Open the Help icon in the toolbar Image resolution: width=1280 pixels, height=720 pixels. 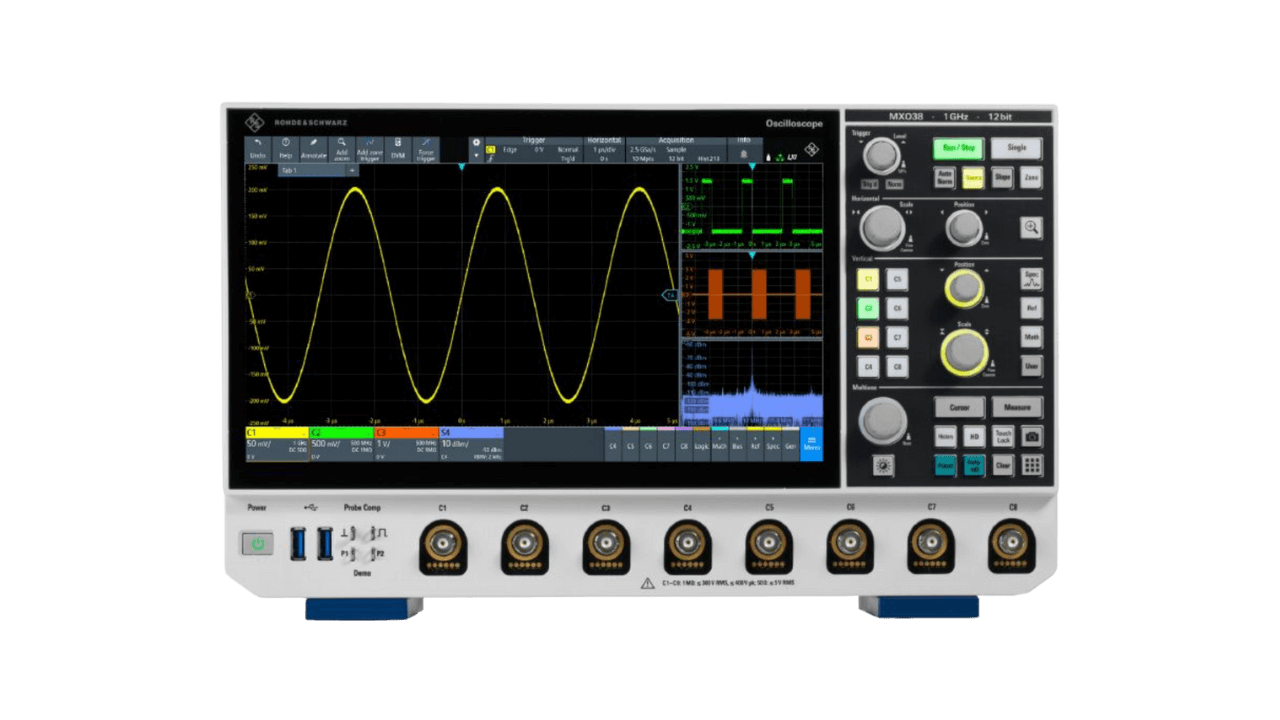click(285, 148)
